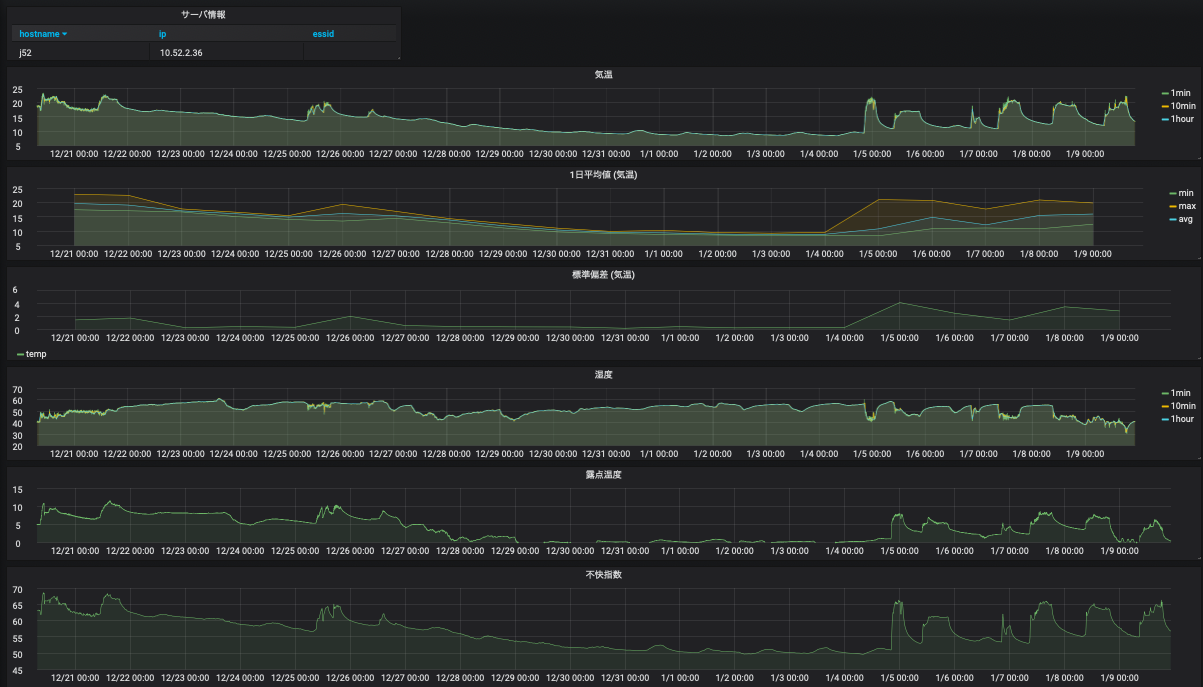Open the 湿度 panel title menu
Viewport: 1203px width, 687px height.
[603, 375]
